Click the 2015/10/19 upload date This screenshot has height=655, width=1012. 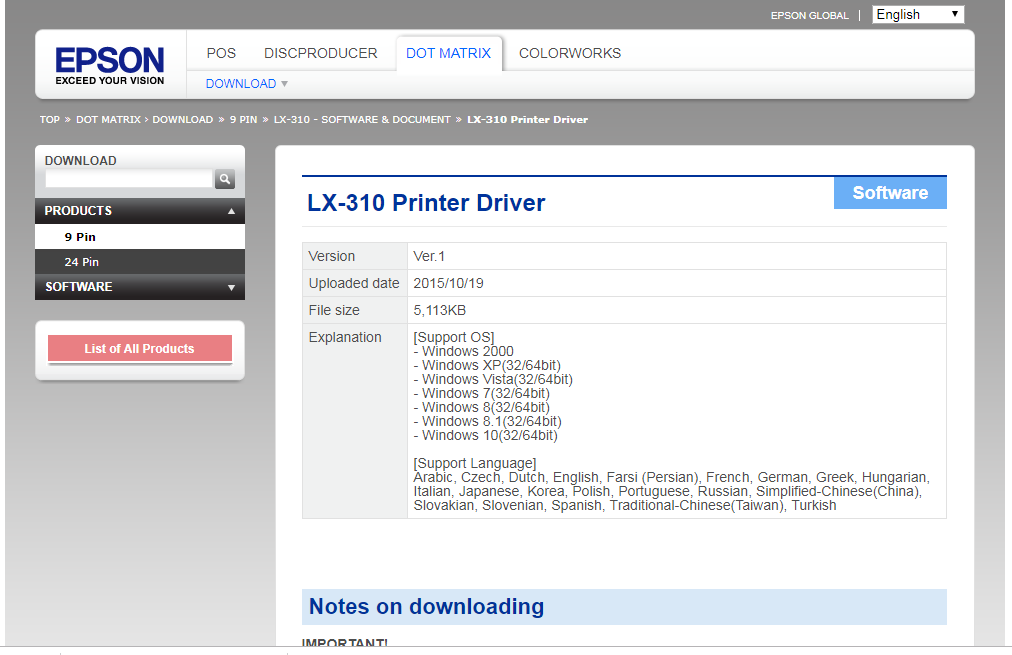pos(449,283)
